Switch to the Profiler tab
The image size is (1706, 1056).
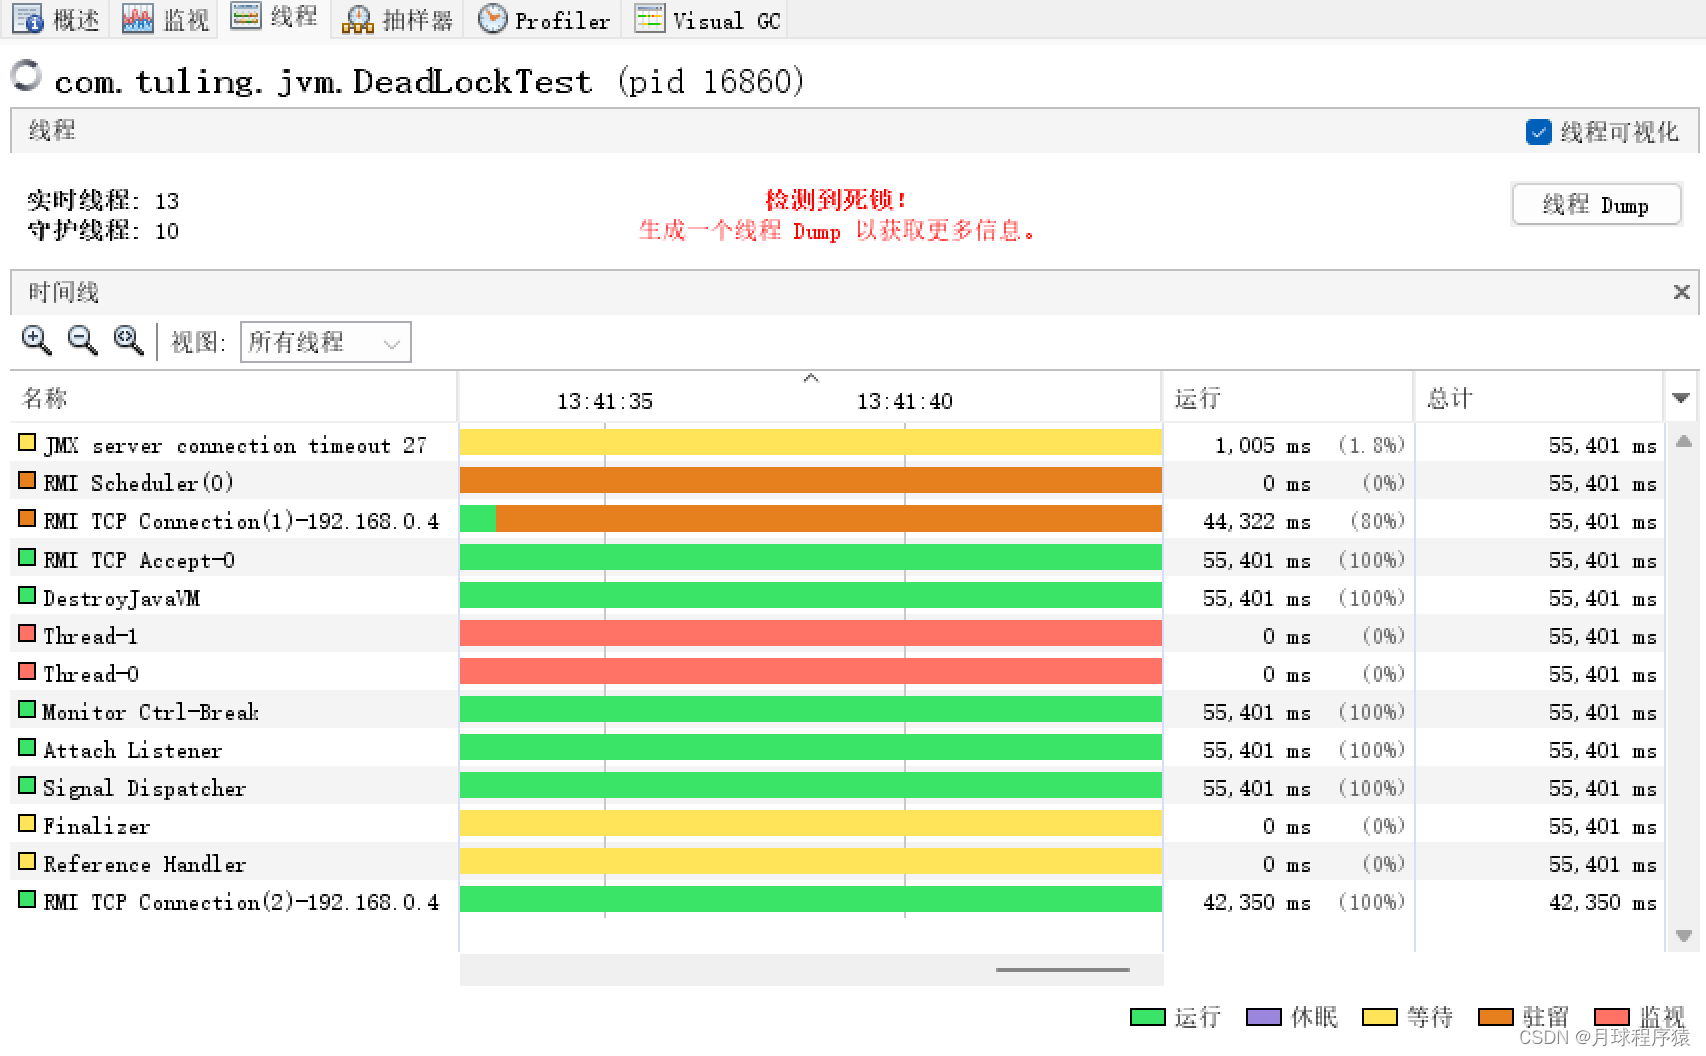coord(544,19)
